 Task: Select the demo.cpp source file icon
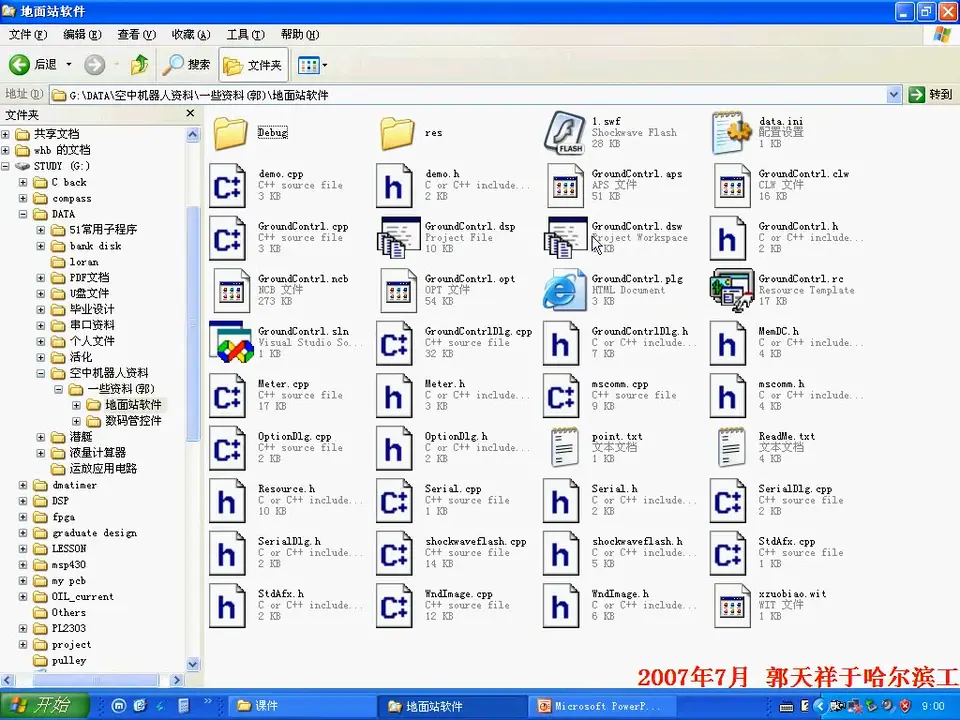[x=228, y=186]
